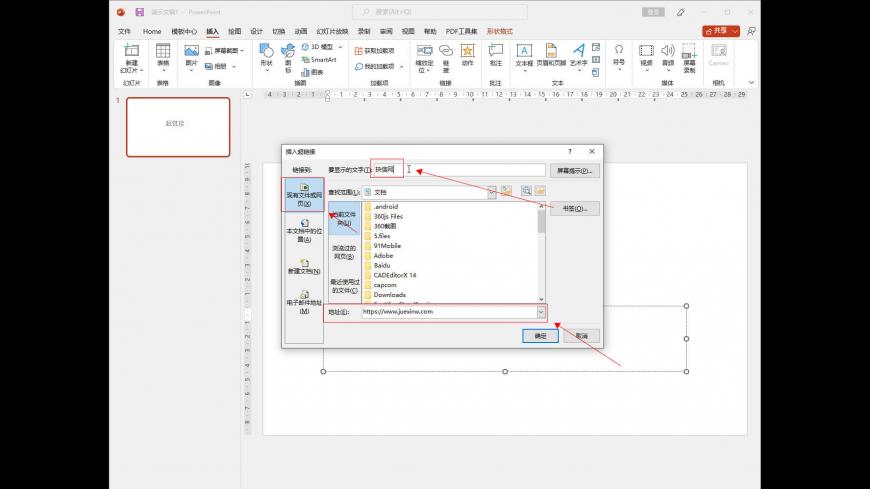This screenshot has height=489, width=870.
Task: Click the 文本框 icon in ribbon
Action: click(524, 50)
